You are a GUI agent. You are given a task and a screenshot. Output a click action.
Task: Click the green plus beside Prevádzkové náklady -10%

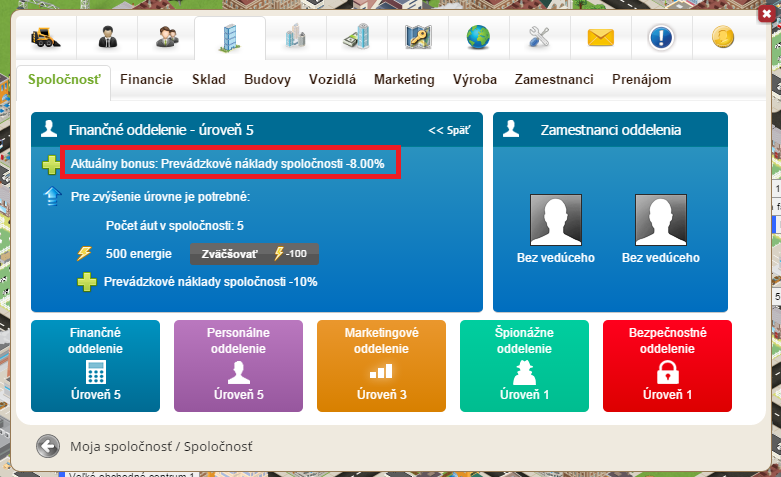click(x=87, y=282)
